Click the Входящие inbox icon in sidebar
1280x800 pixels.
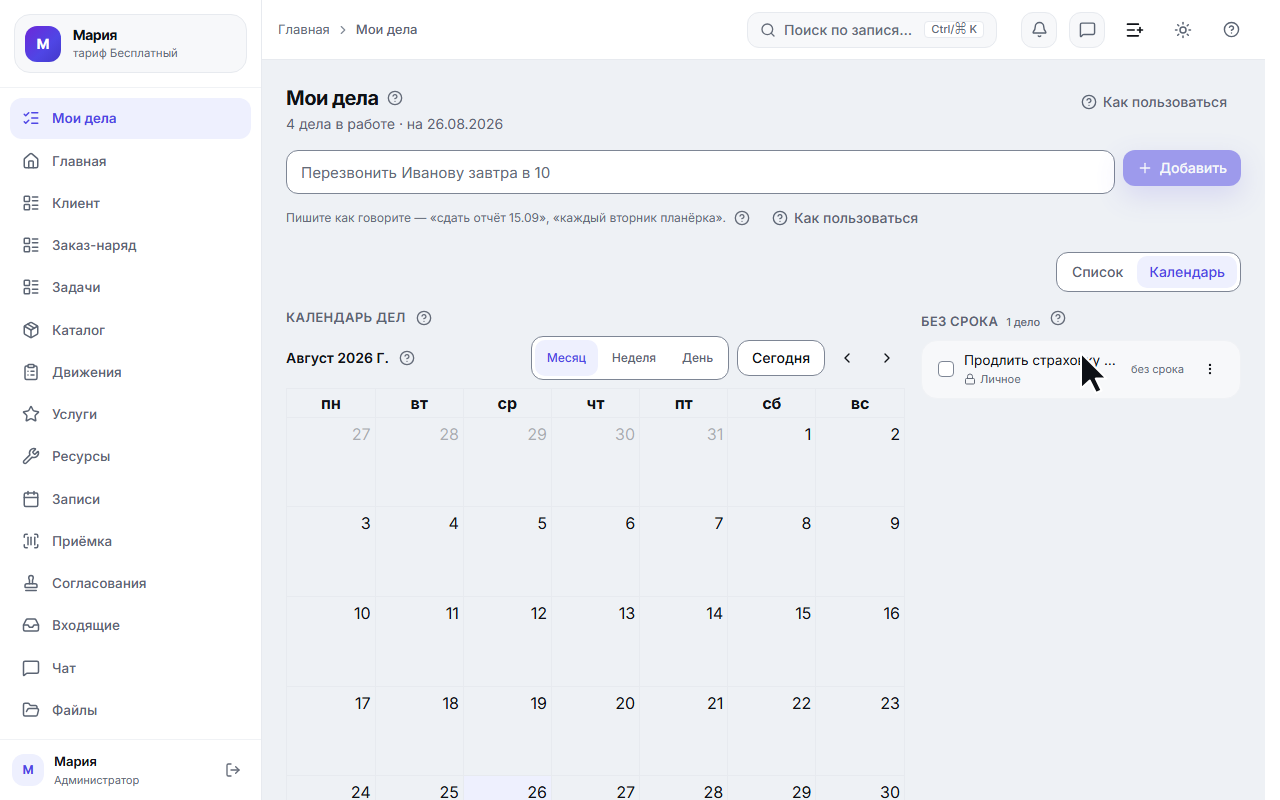point(31,625)
